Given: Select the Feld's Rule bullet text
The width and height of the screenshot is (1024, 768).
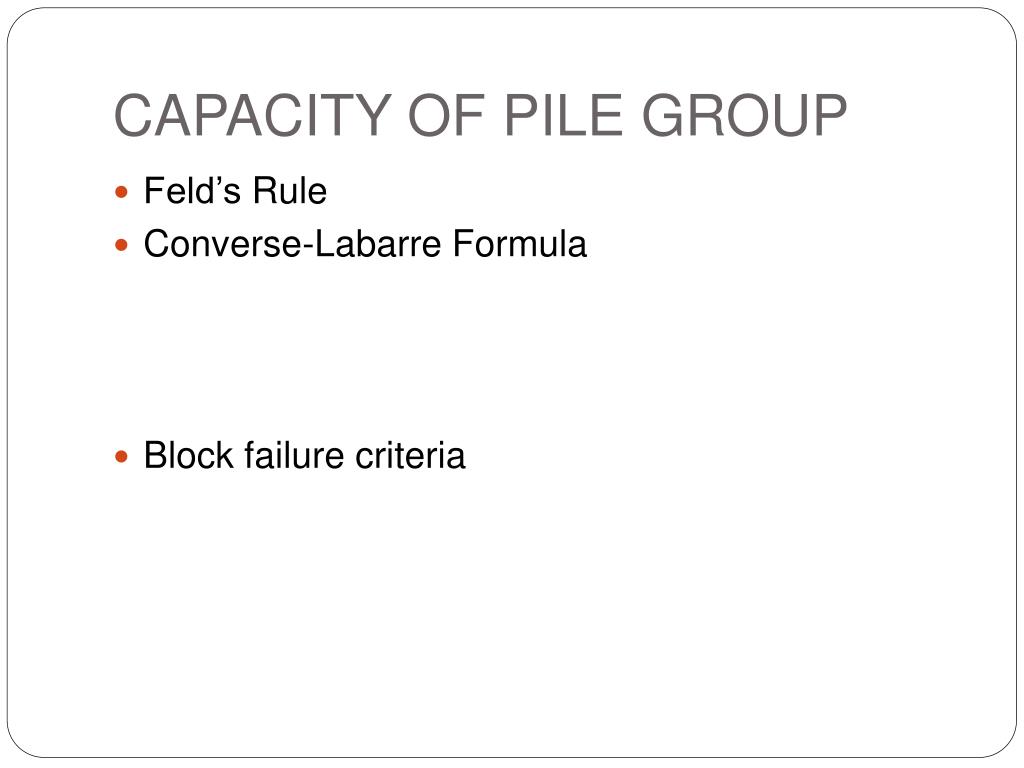Looking at the screenshot, I should pyautogui.click(x=235, y=191).
